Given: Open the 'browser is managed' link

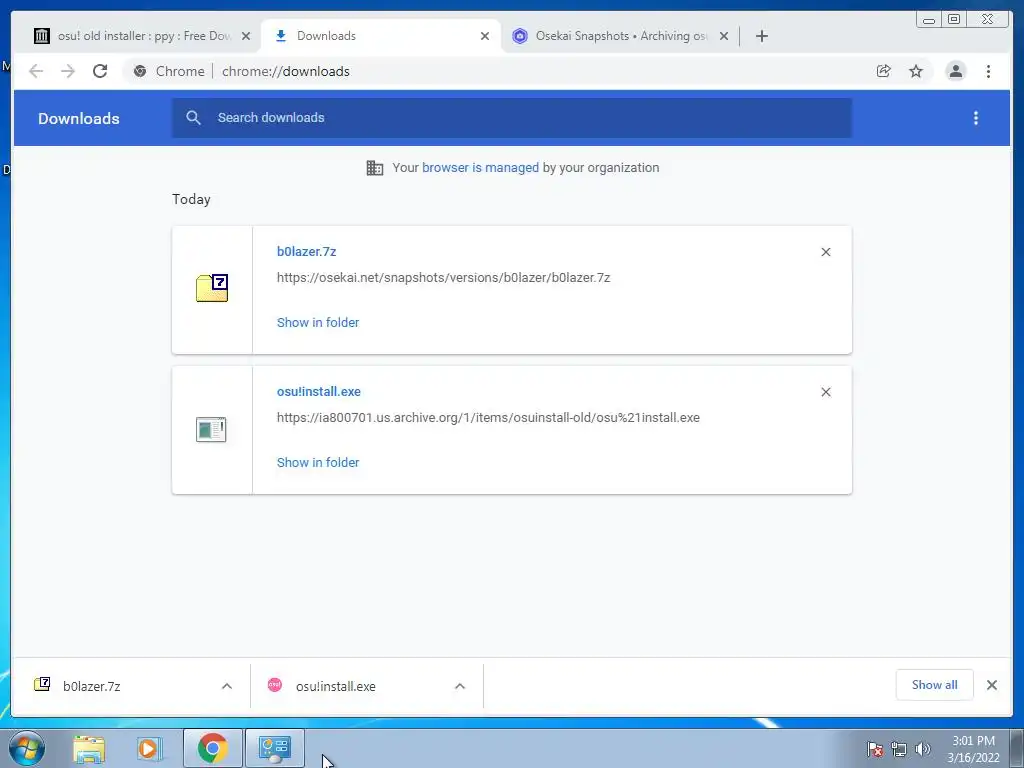Looking at the screenshot, I should tap(480, 167).
